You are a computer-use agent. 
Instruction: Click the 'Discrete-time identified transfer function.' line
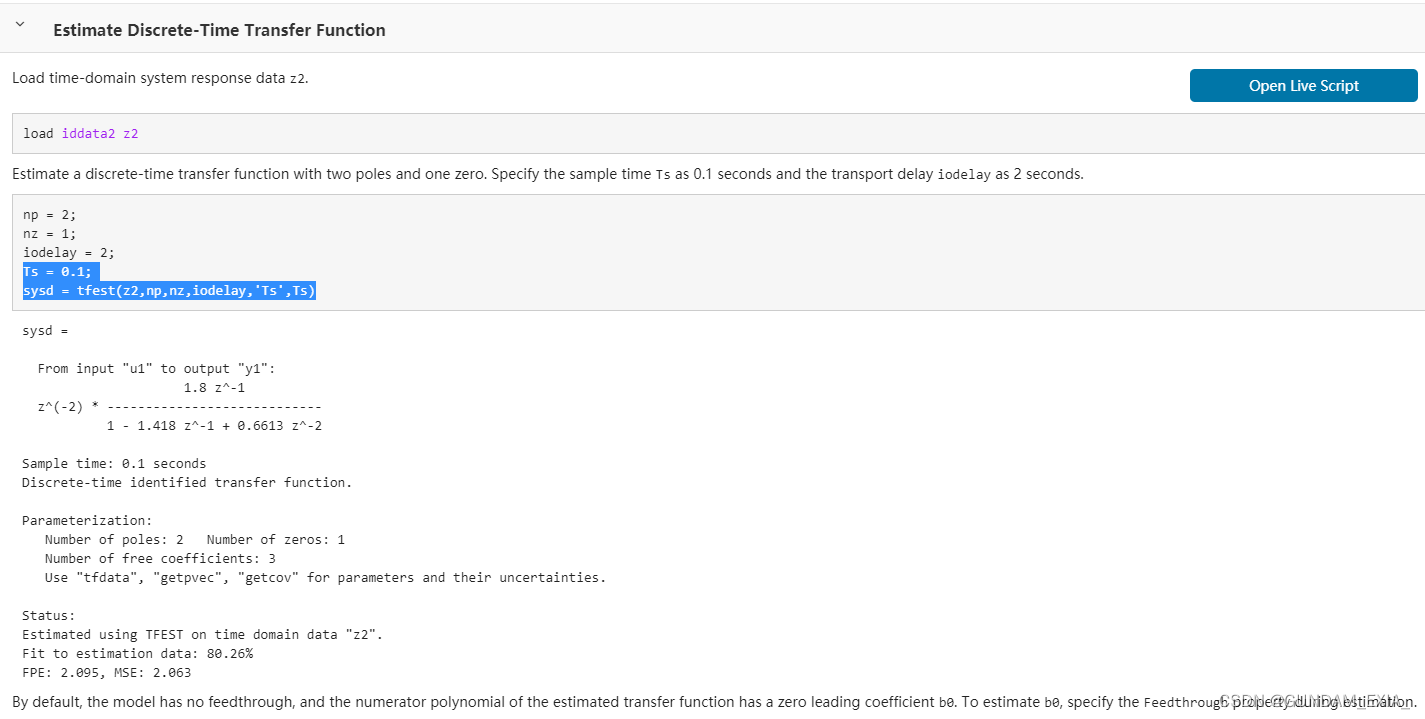187,483
